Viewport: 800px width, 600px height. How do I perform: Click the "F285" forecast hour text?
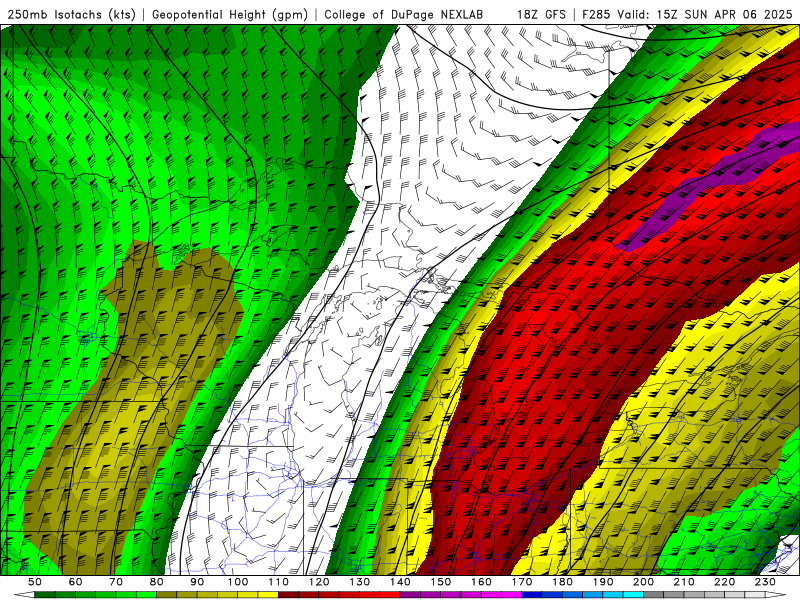click(x=596, y=14)
